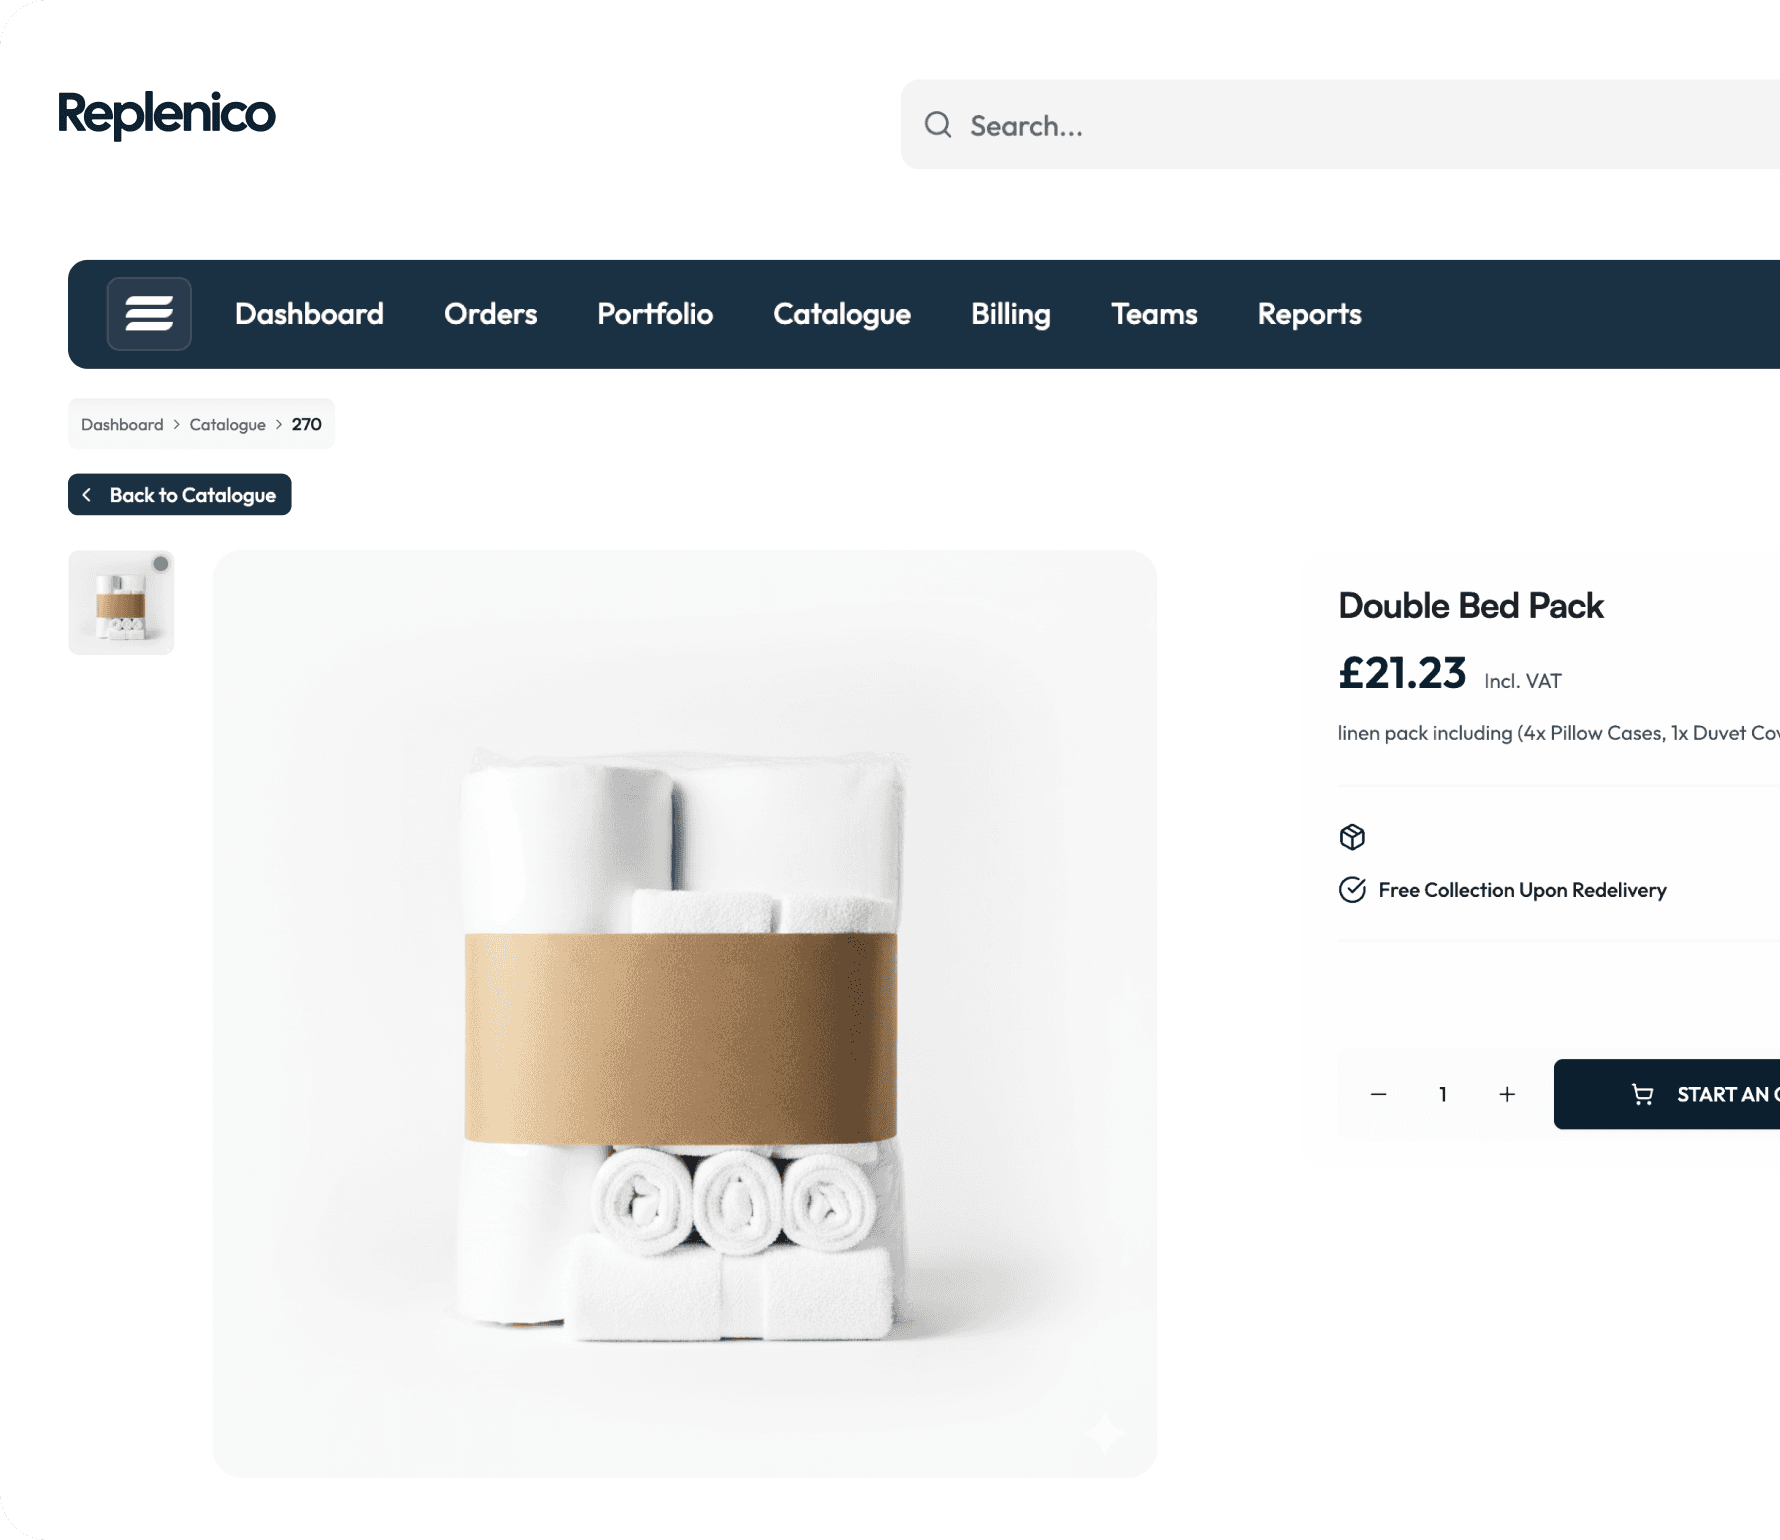Open the Dashboard nav item
This screenshot has height=1540, width=1780.
[309, 314]
